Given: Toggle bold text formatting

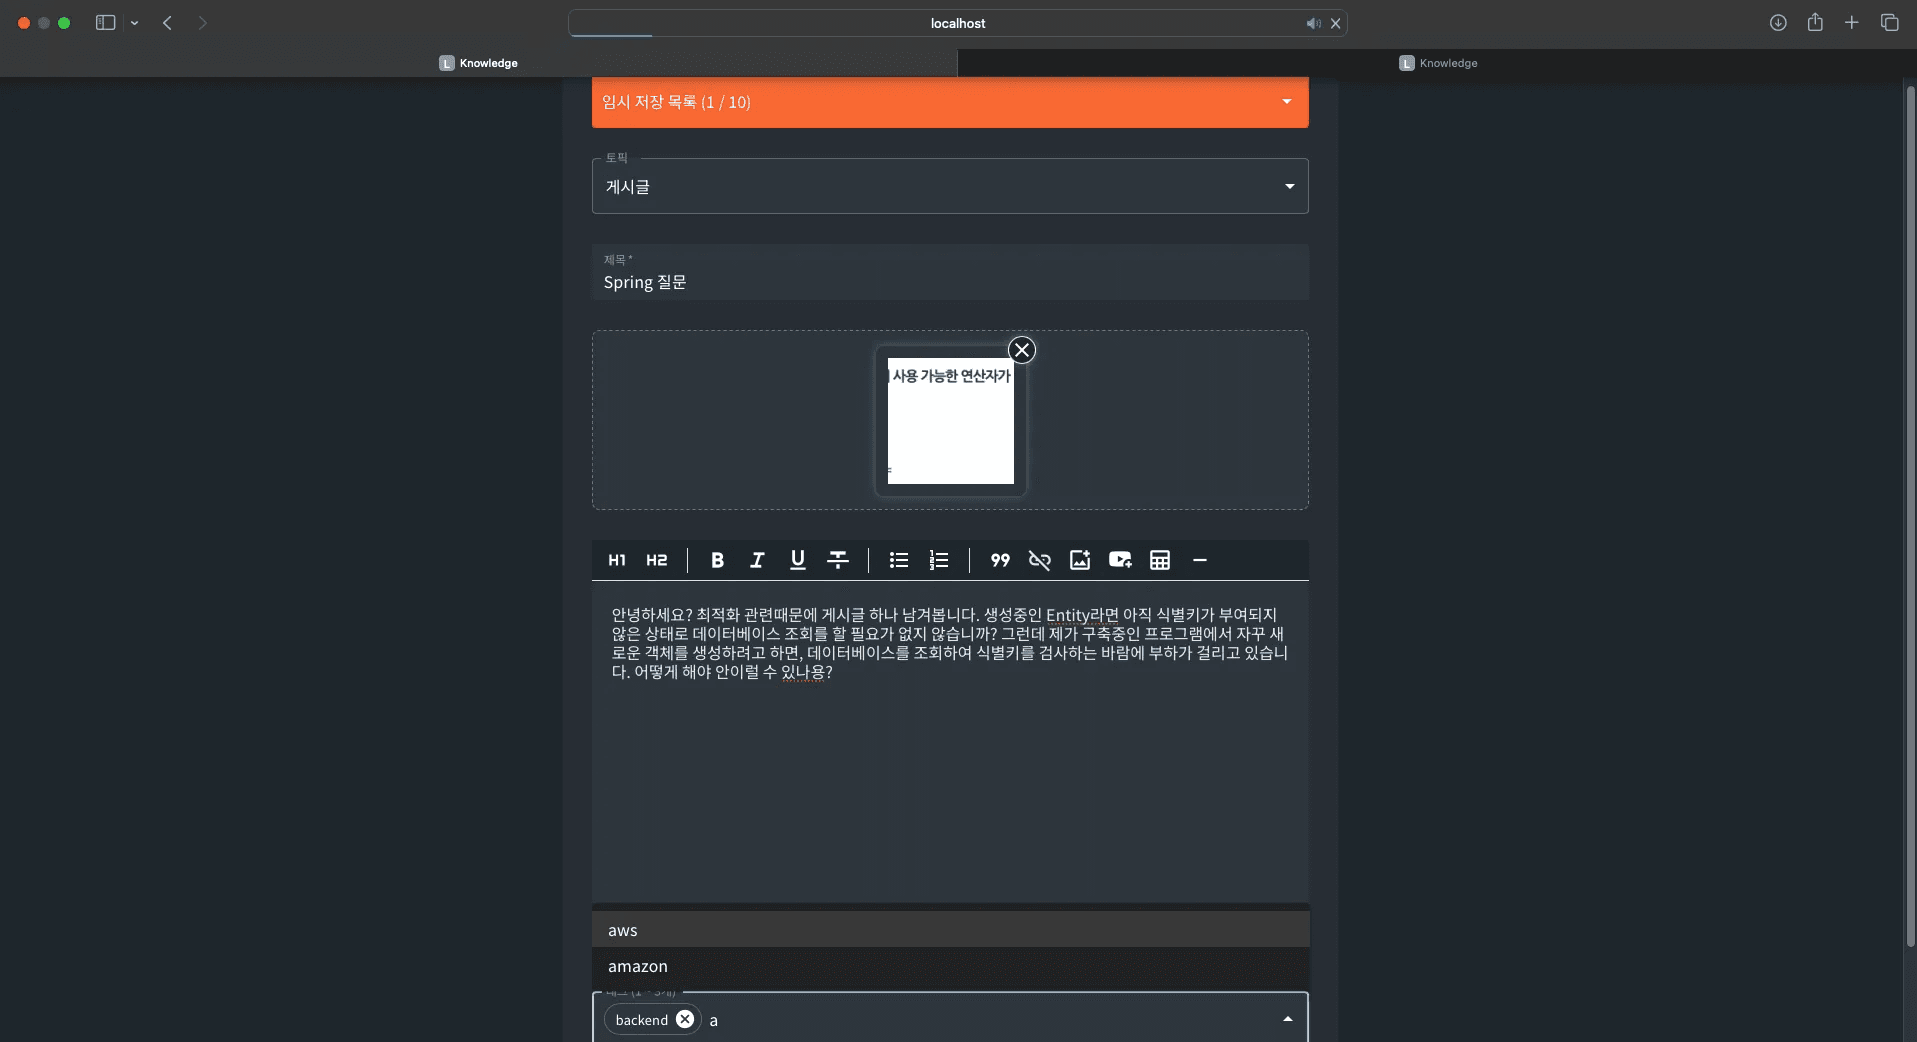Looking at the screenshot, I should (x=717, y=560).
